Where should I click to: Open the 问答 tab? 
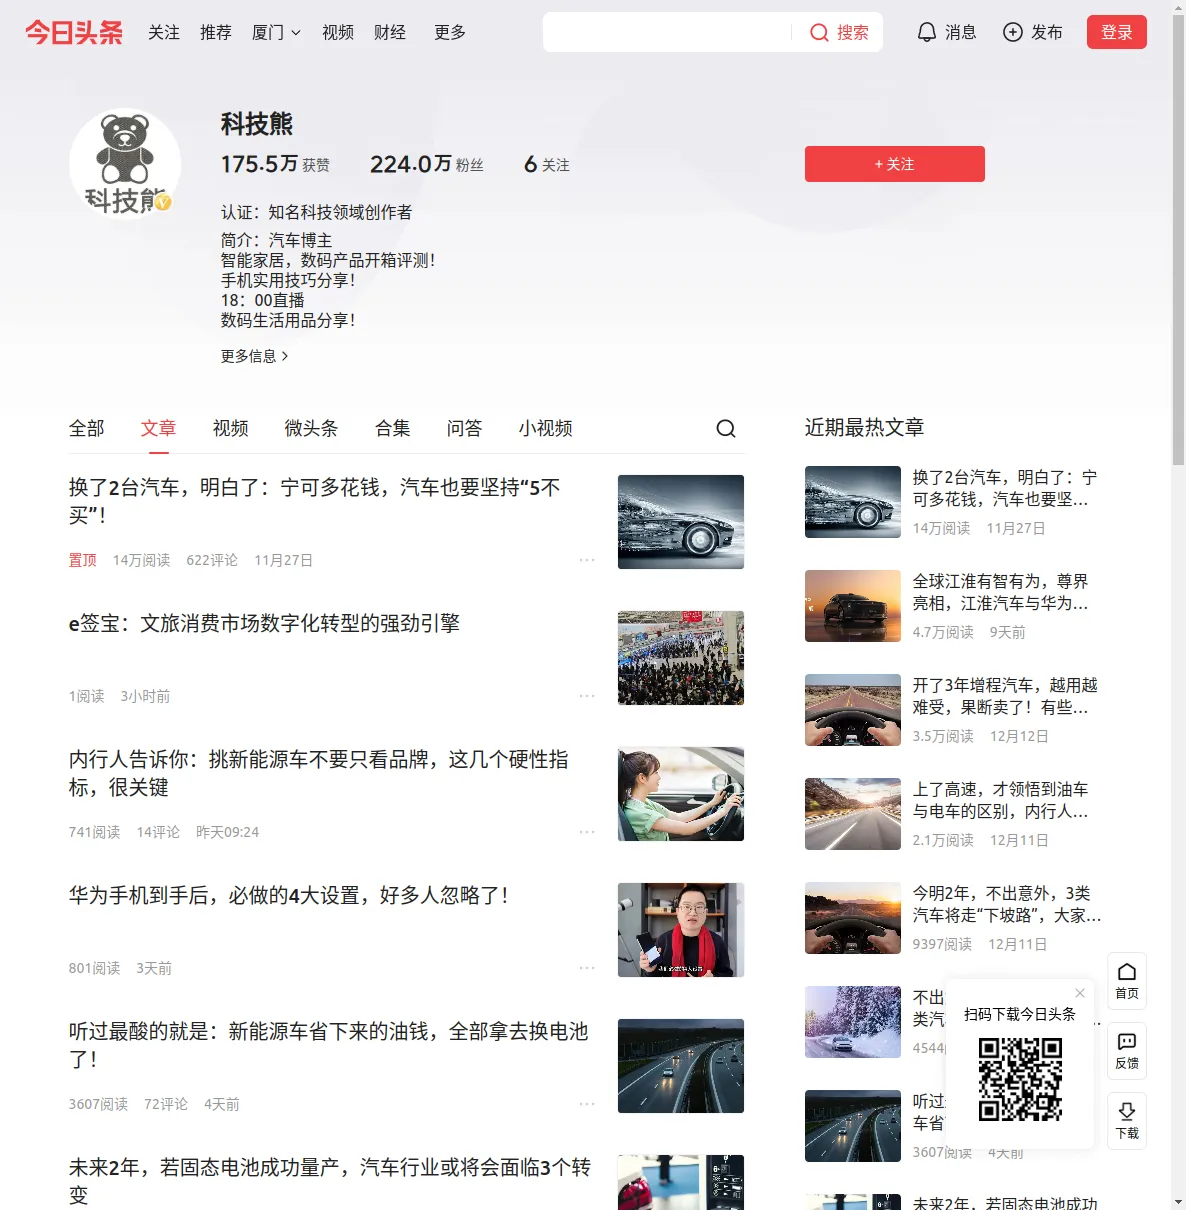tap(465, 429)
